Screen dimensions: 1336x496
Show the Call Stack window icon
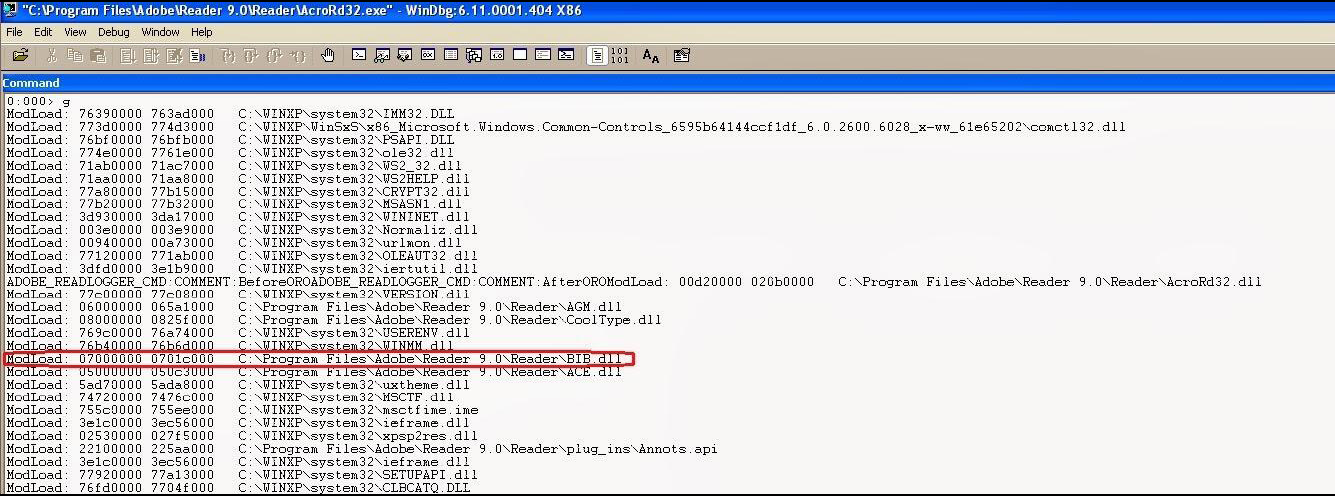click(x=474, y=55)
